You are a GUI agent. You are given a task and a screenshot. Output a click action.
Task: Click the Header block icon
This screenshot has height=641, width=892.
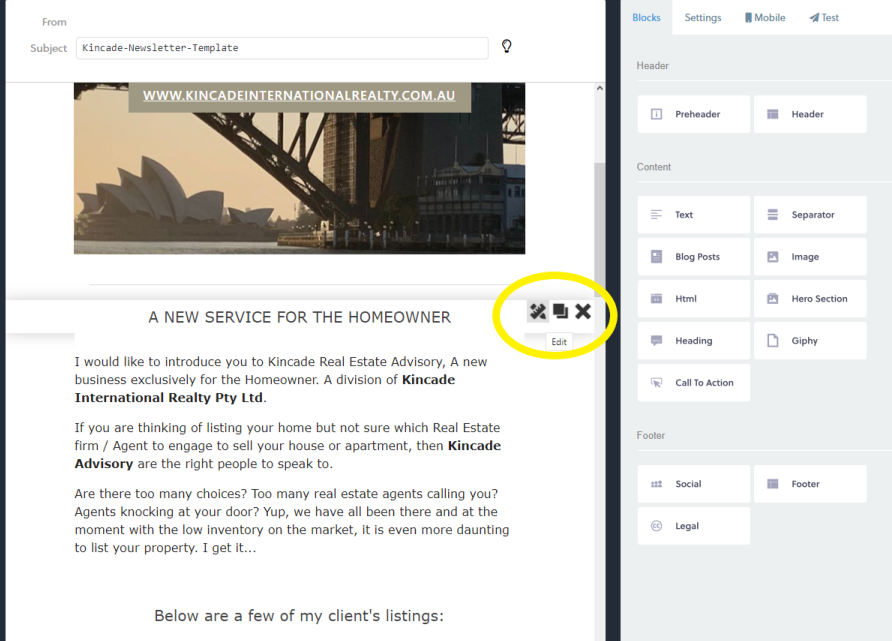tap(773, 114)
